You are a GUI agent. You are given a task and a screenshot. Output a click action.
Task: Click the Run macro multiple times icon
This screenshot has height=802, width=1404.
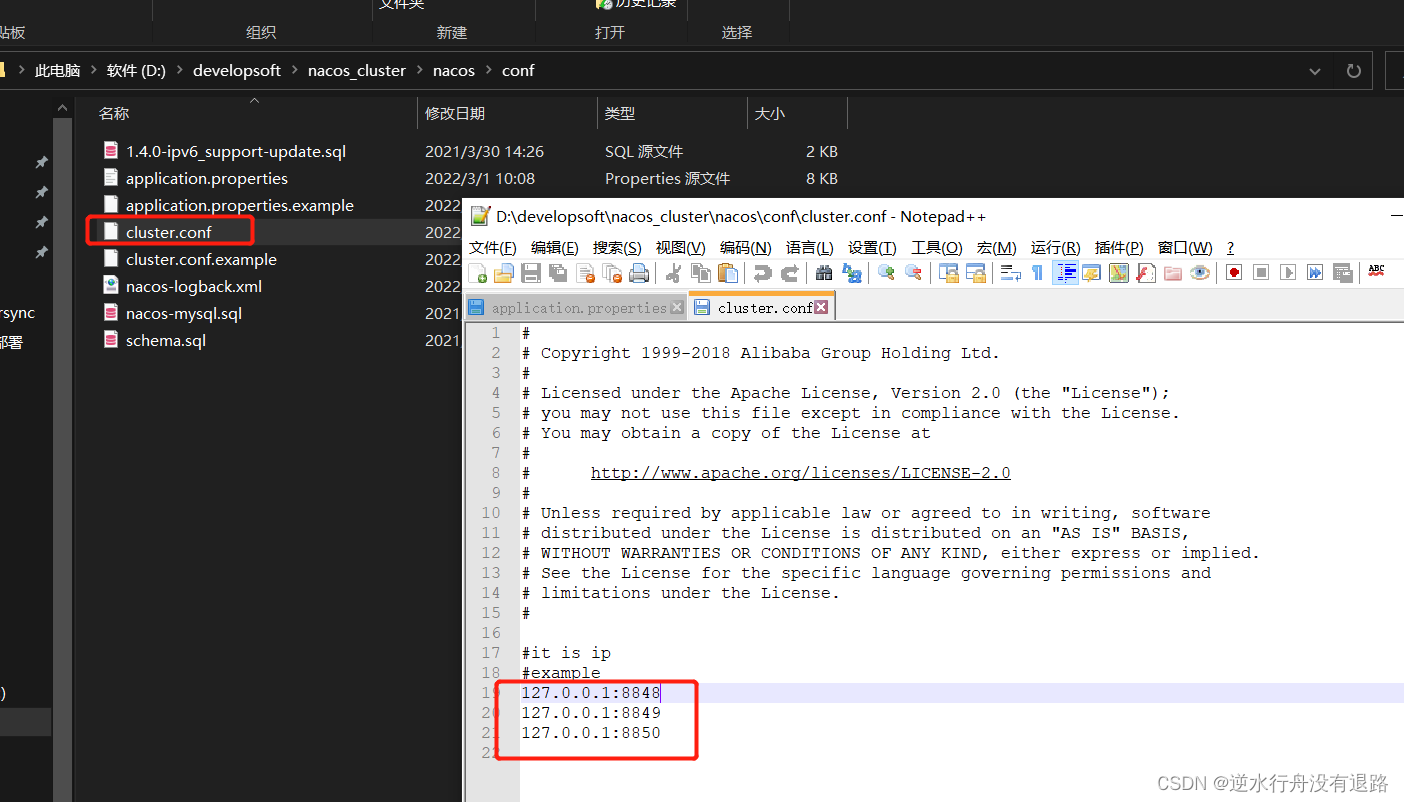[x=1316, y=272]
